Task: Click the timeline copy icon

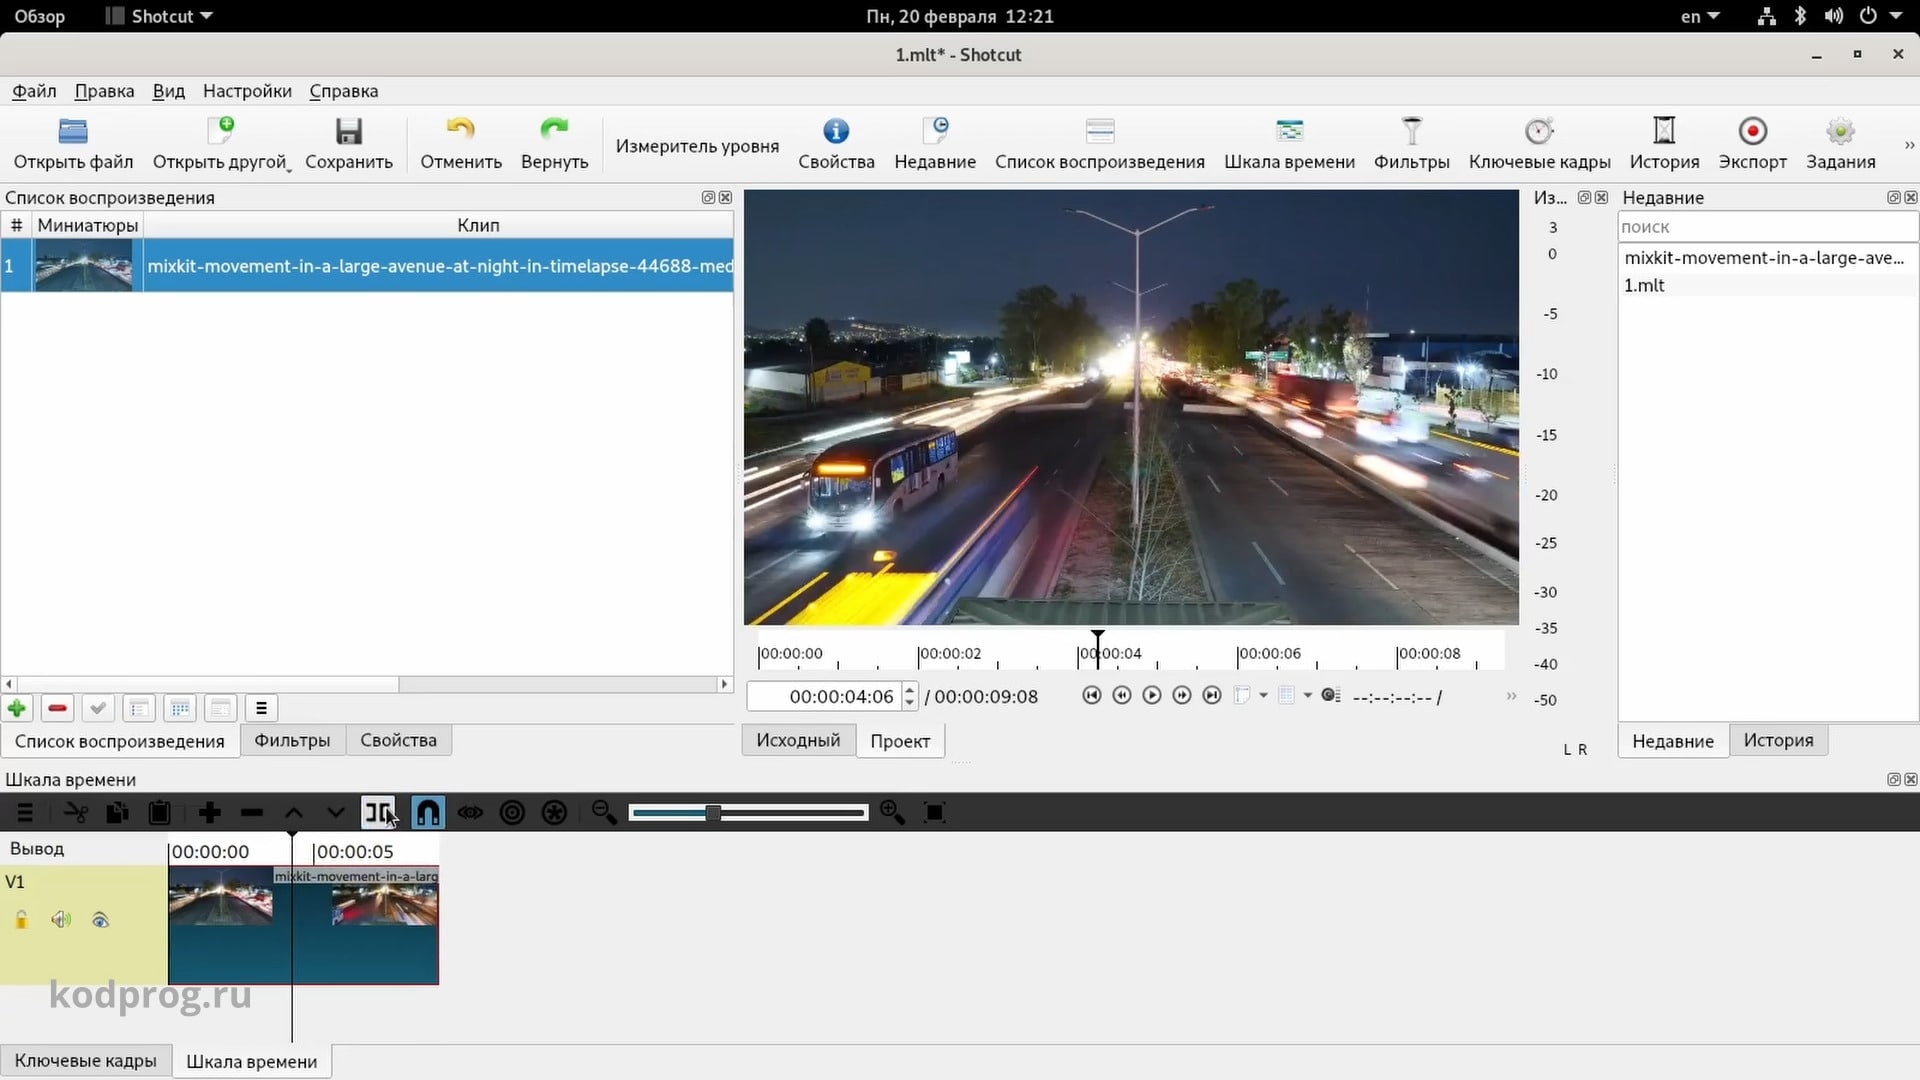Action: pos(117,813)
